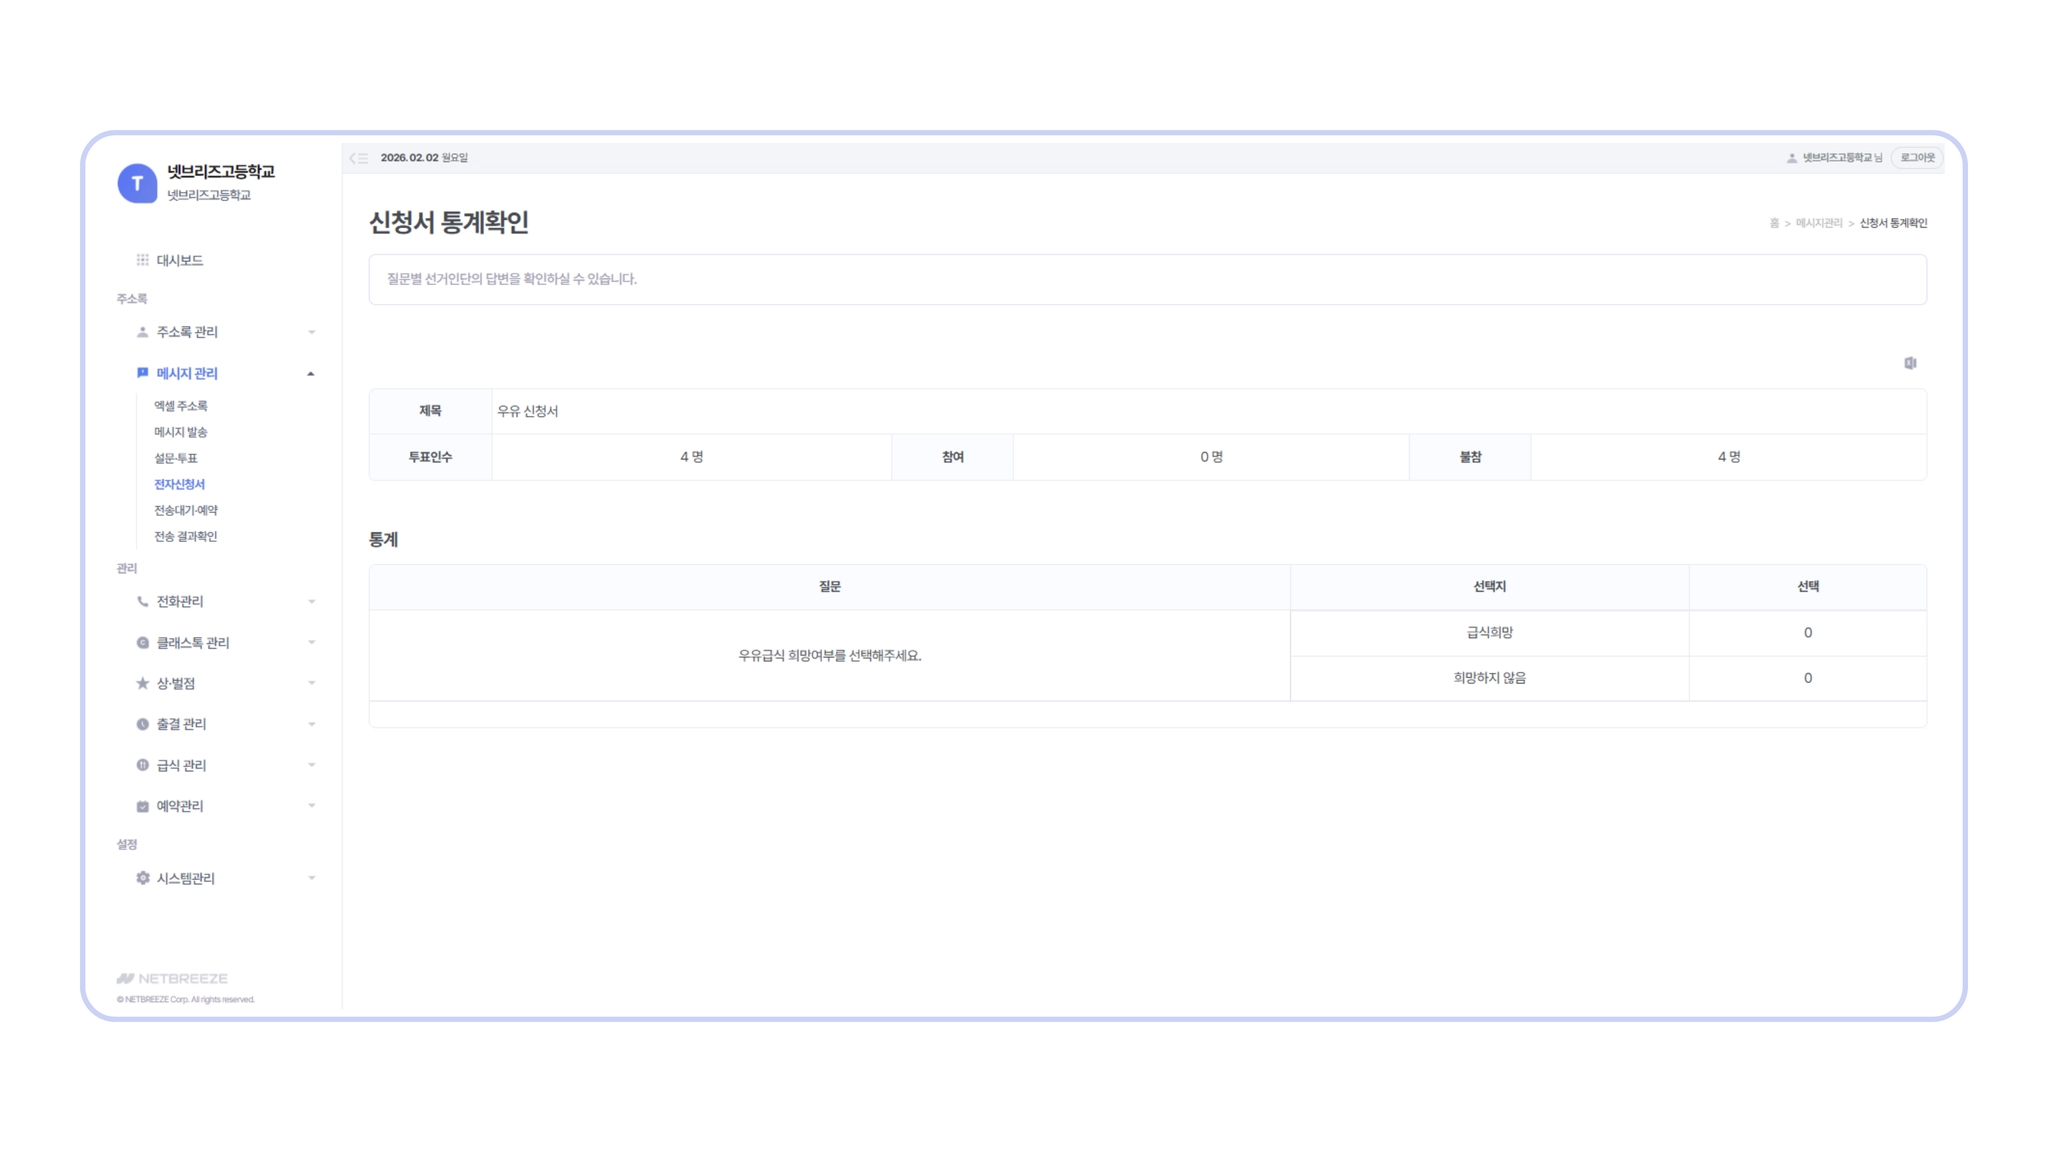The height and width of the screenshot is (1152, 2048).
Task: Click the gear icon for 시스템관리
Action: coord(142,878)
